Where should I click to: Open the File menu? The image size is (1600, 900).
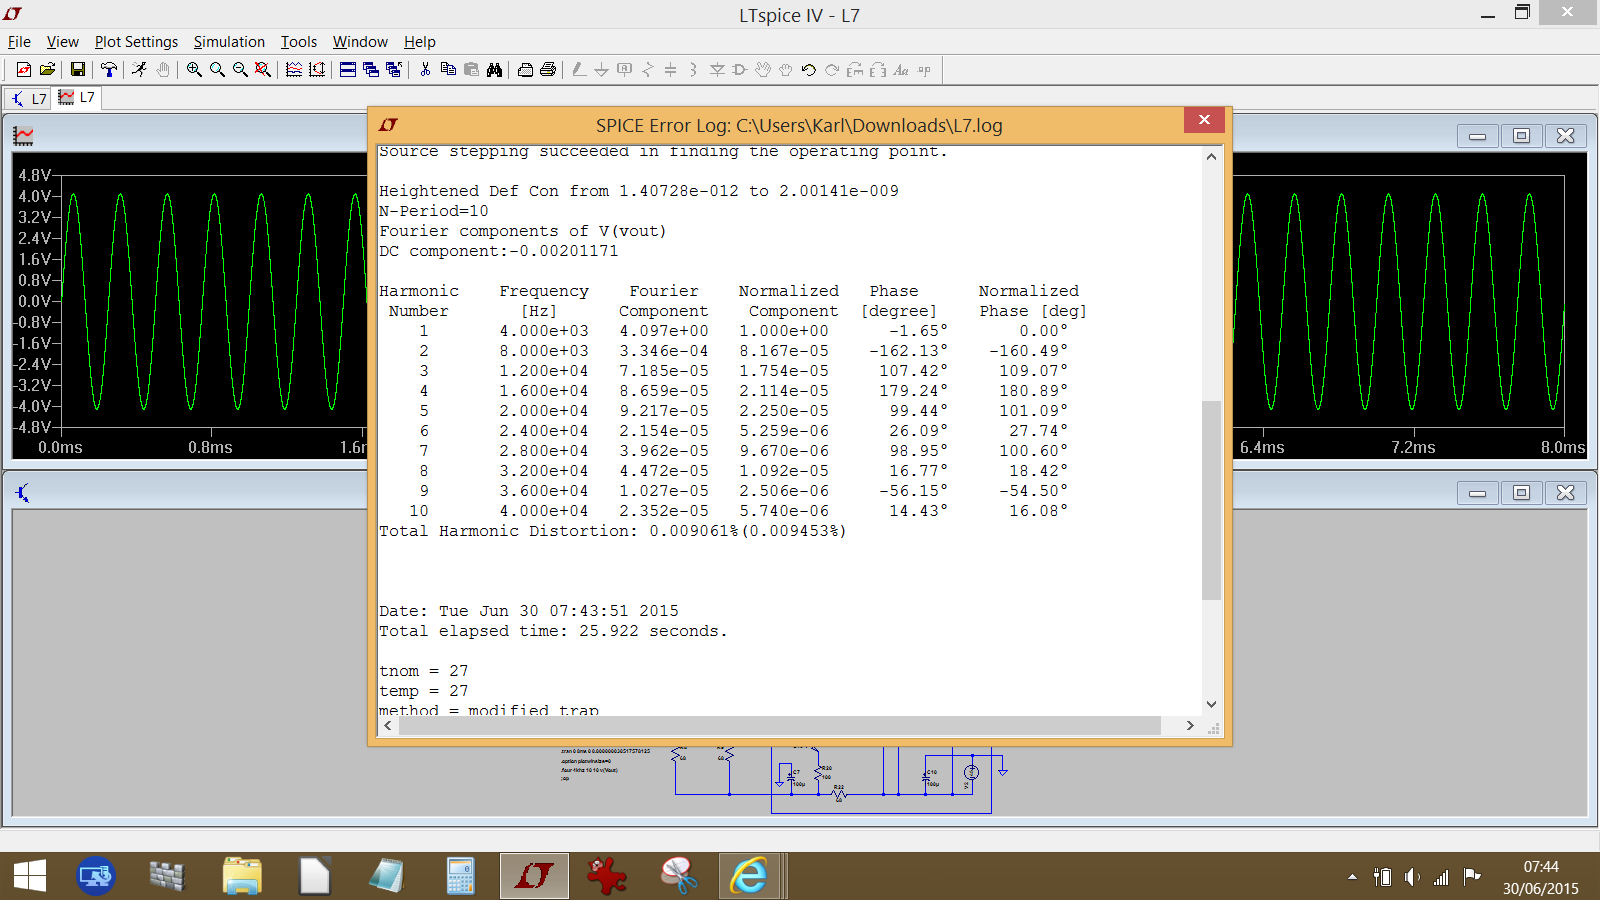coord(19,42)
